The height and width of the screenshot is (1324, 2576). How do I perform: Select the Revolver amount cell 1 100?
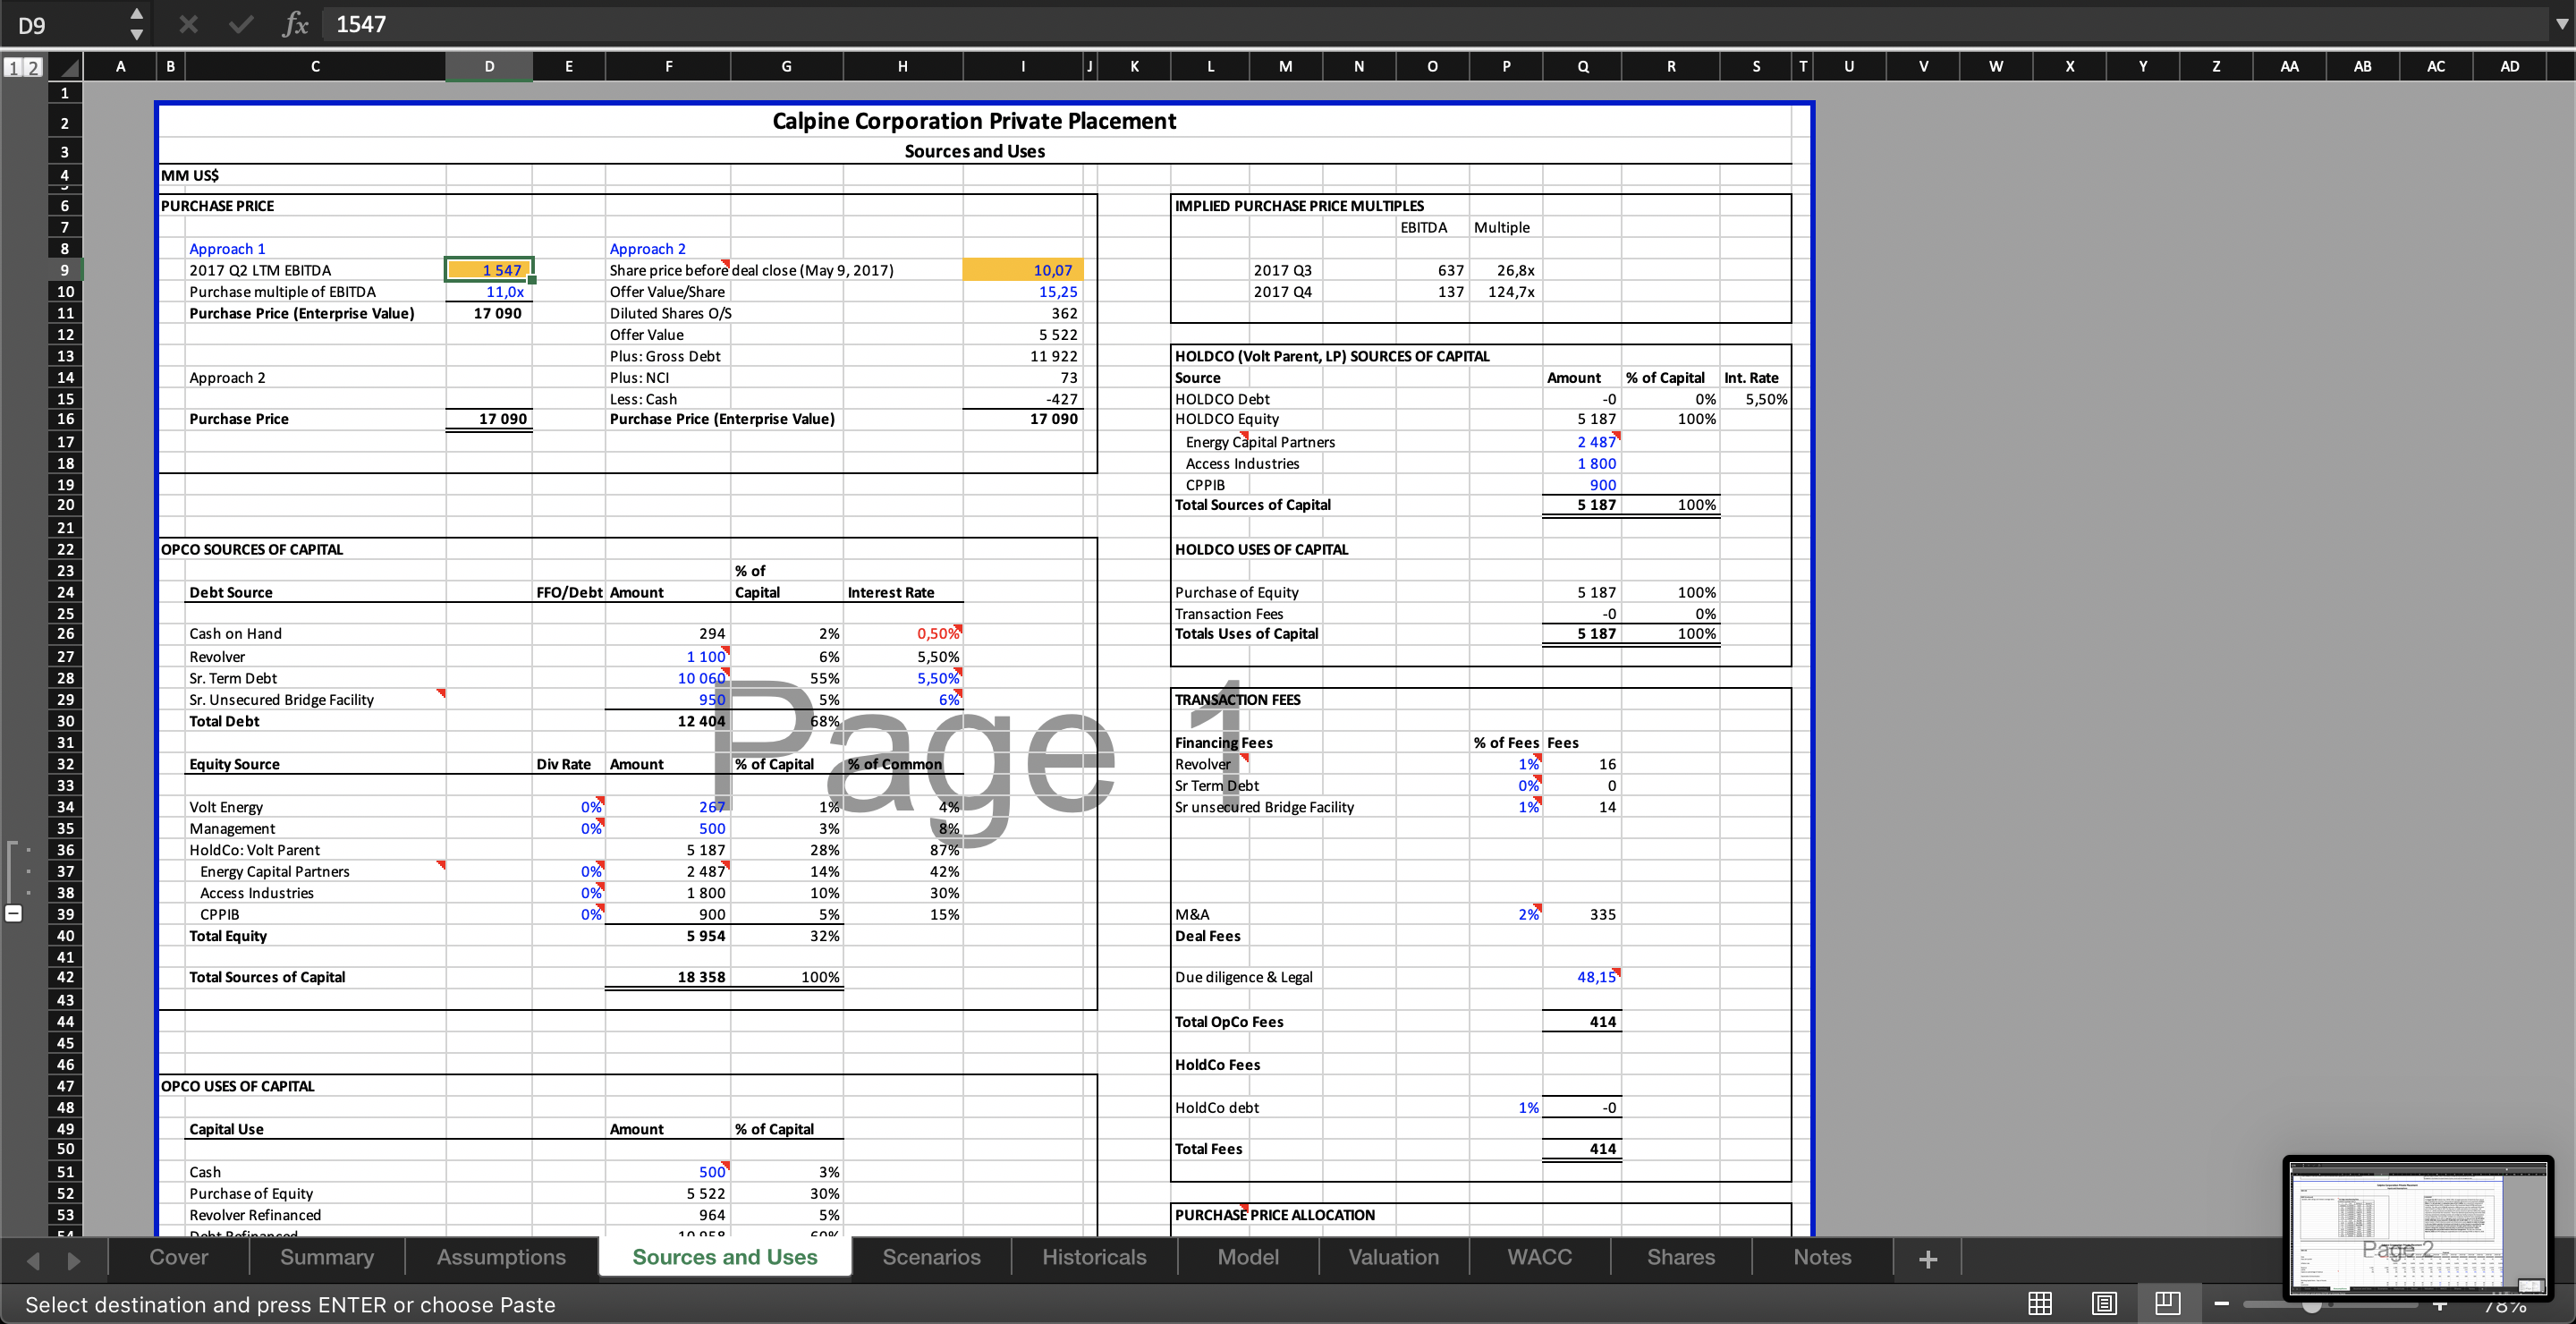[668, 657]
